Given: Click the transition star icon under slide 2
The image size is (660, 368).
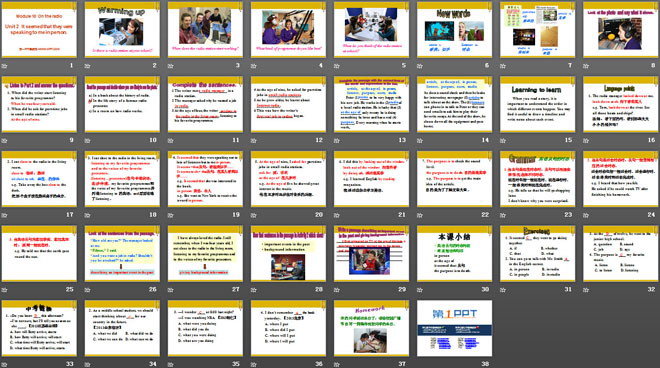Looking at the screenshot, I should 88,66.
